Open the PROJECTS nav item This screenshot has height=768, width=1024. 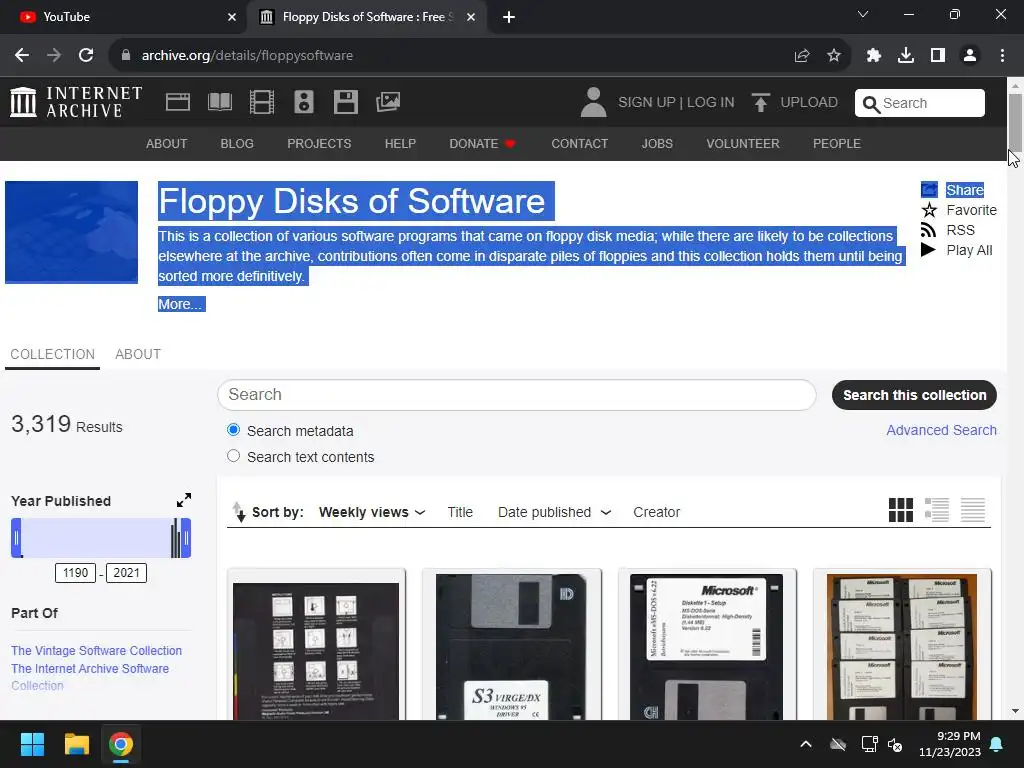[319, 144]
